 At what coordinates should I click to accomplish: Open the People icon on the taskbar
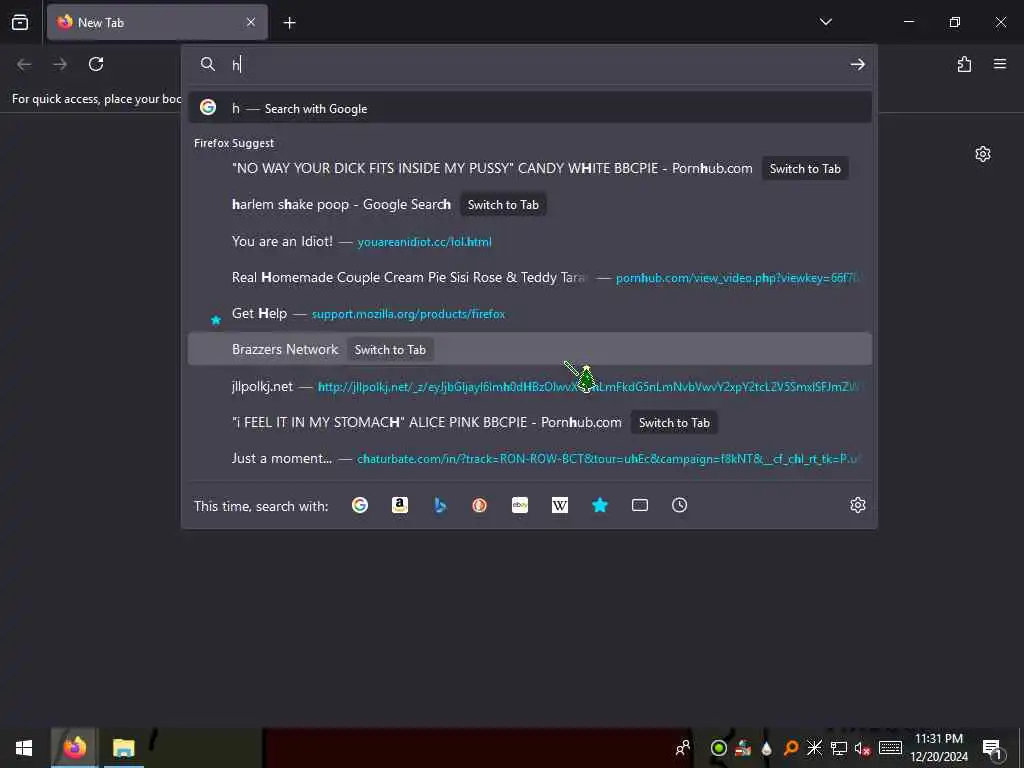pos(682,748)
